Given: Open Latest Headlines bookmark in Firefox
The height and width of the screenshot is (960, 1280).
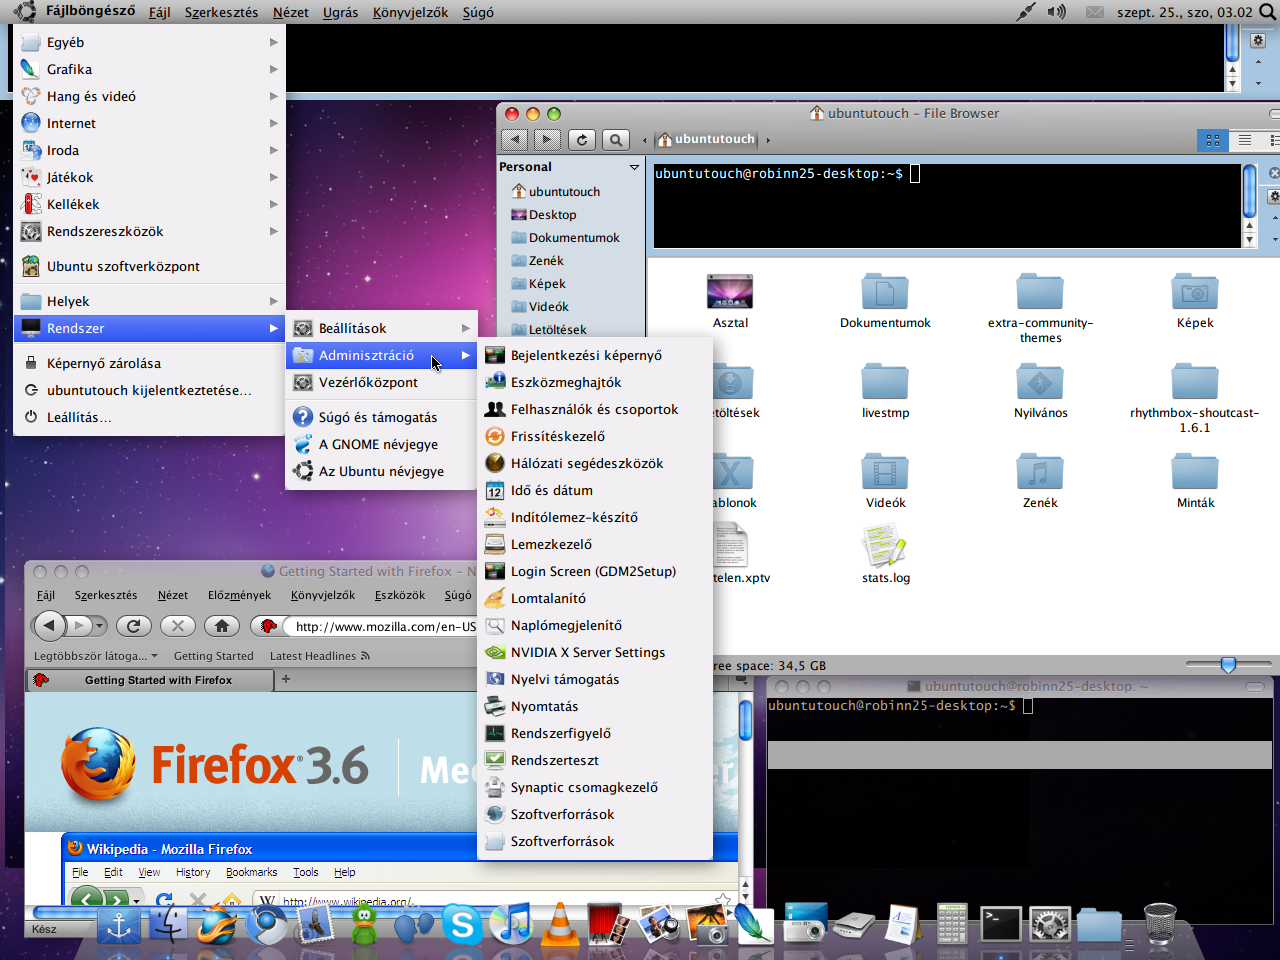Looking at the screenshot, I should 320,656.
